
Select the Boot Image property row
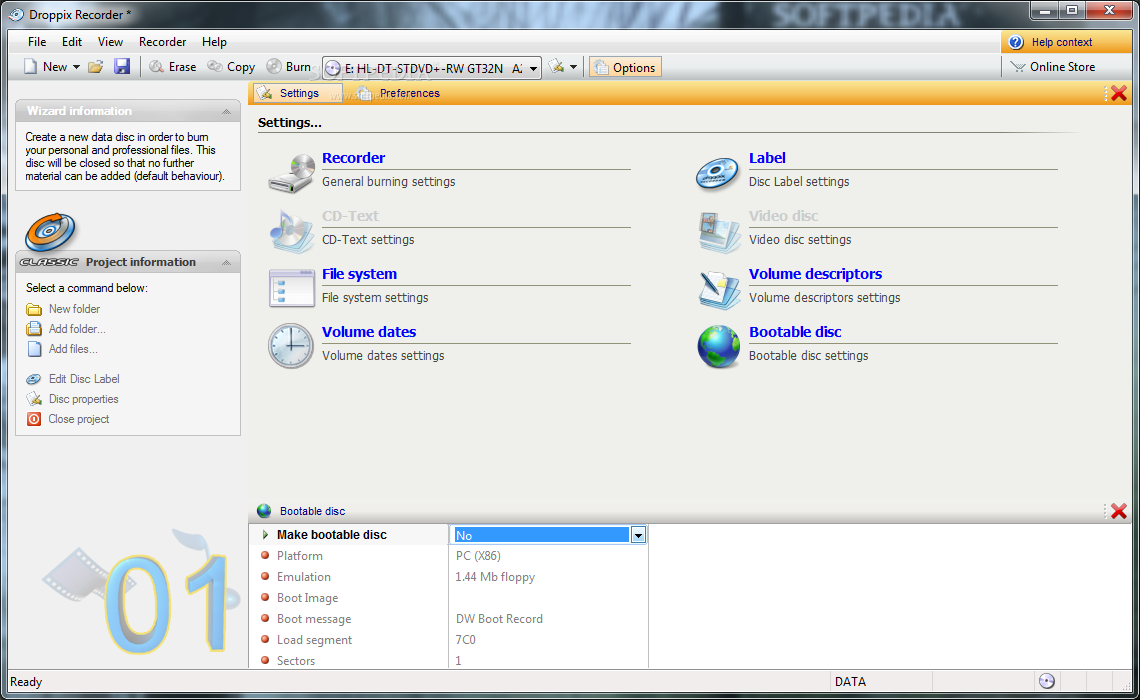449,598
